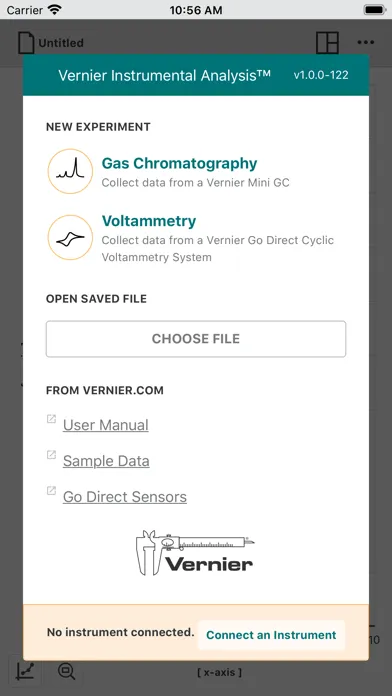
Task: Click the zoom magnifier icon
Action: click(67, 671)
